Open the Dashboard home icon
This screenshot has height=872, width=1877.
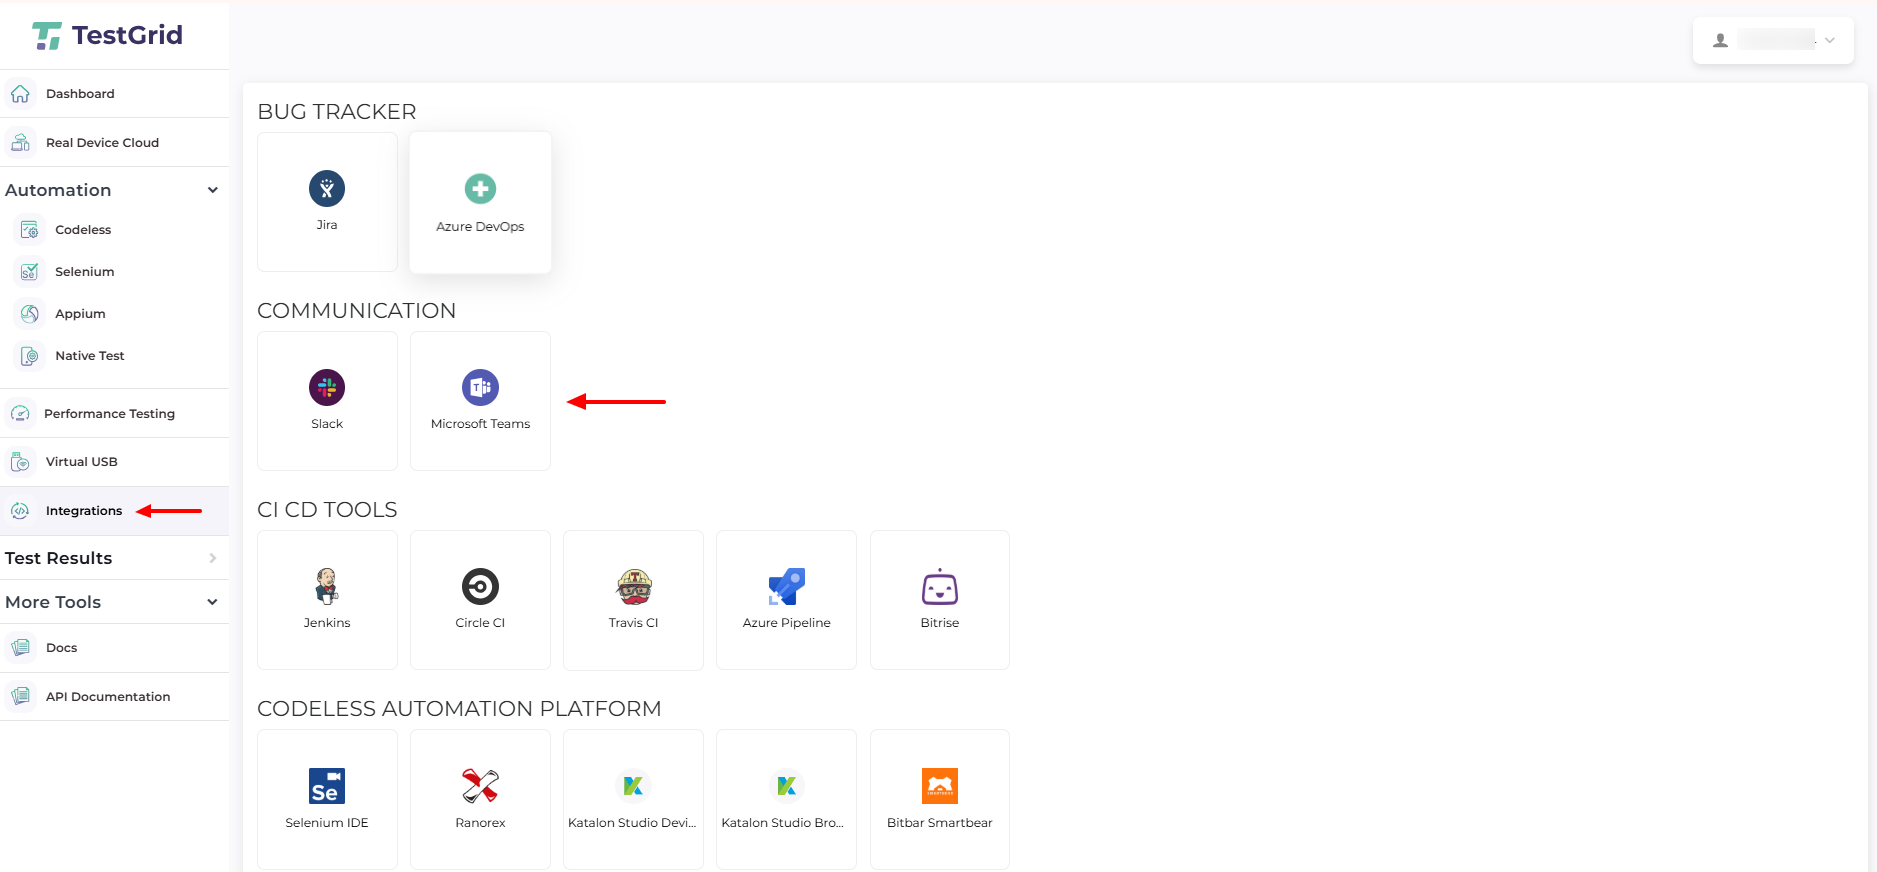[x=20, y=94]
